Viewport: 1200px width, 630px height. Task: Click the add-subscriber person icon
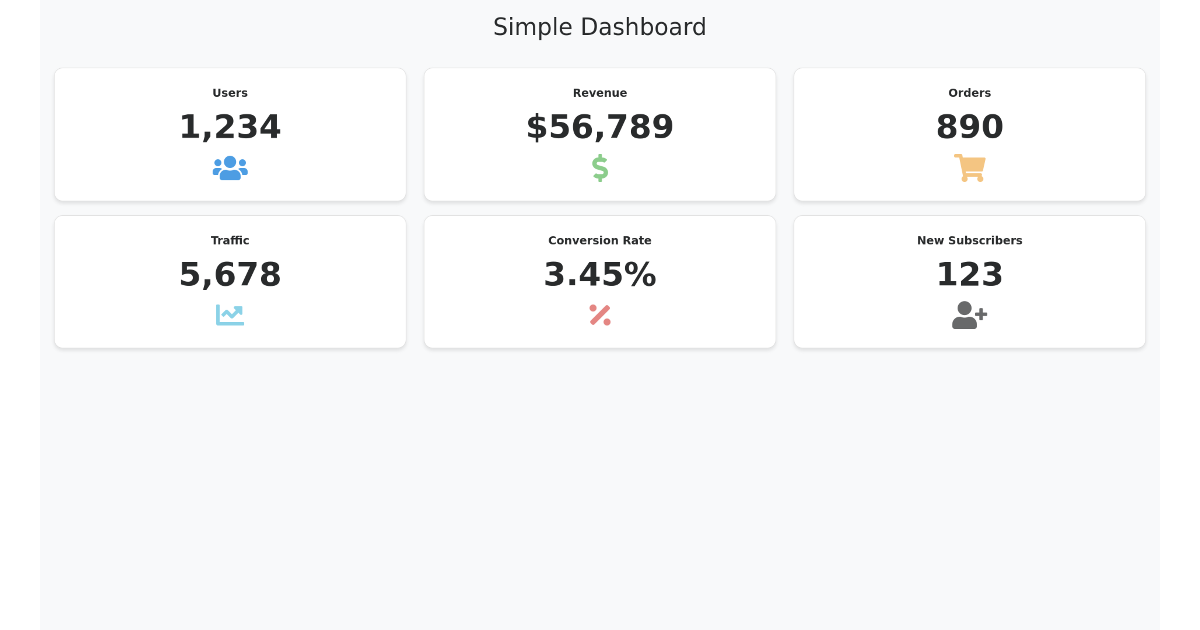point(969,315)
